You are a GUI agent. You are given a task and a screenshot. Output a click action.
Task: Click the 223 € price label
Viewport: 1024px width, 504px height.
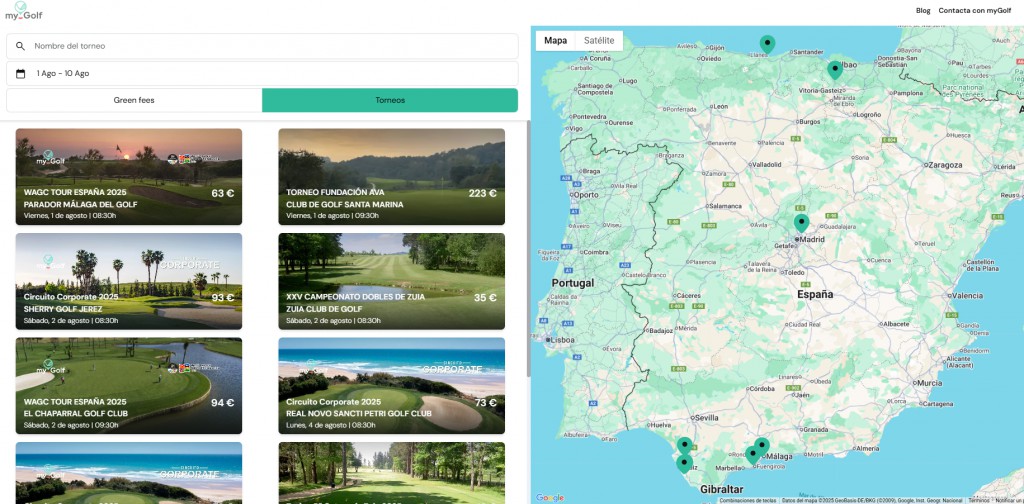pos(483,193)
